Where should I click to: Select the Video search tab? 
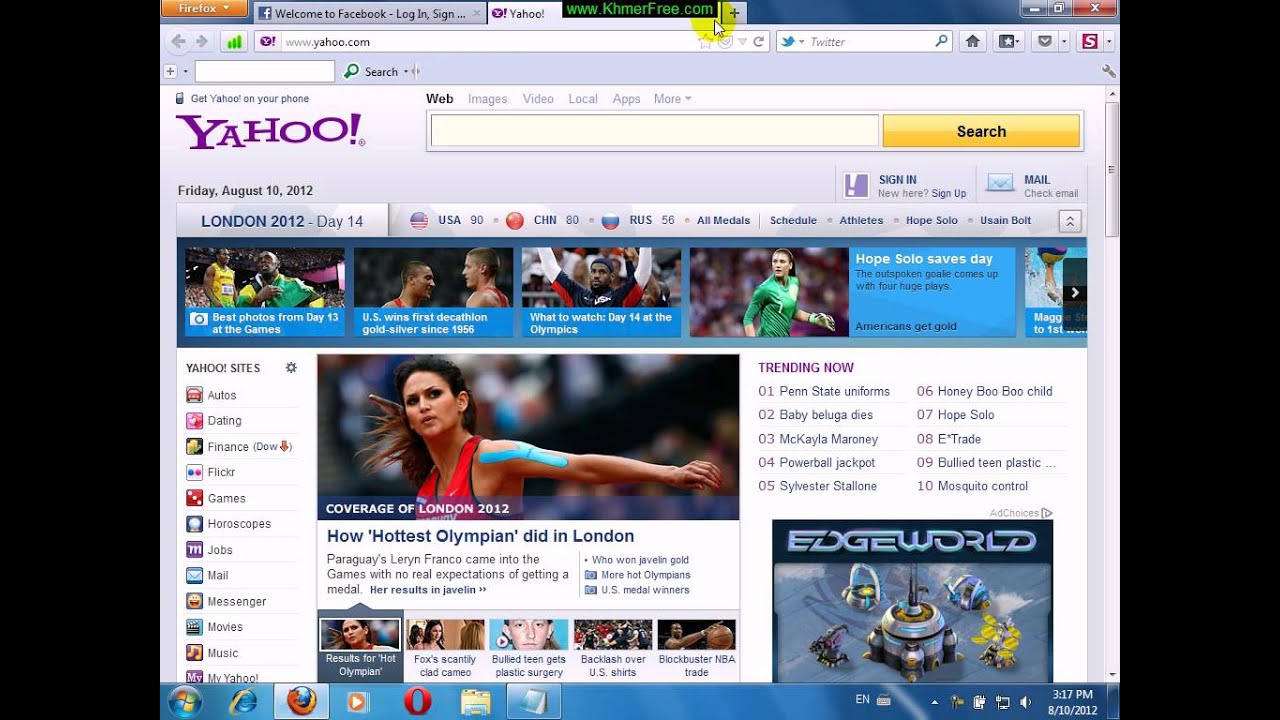(x=538, y=99)
